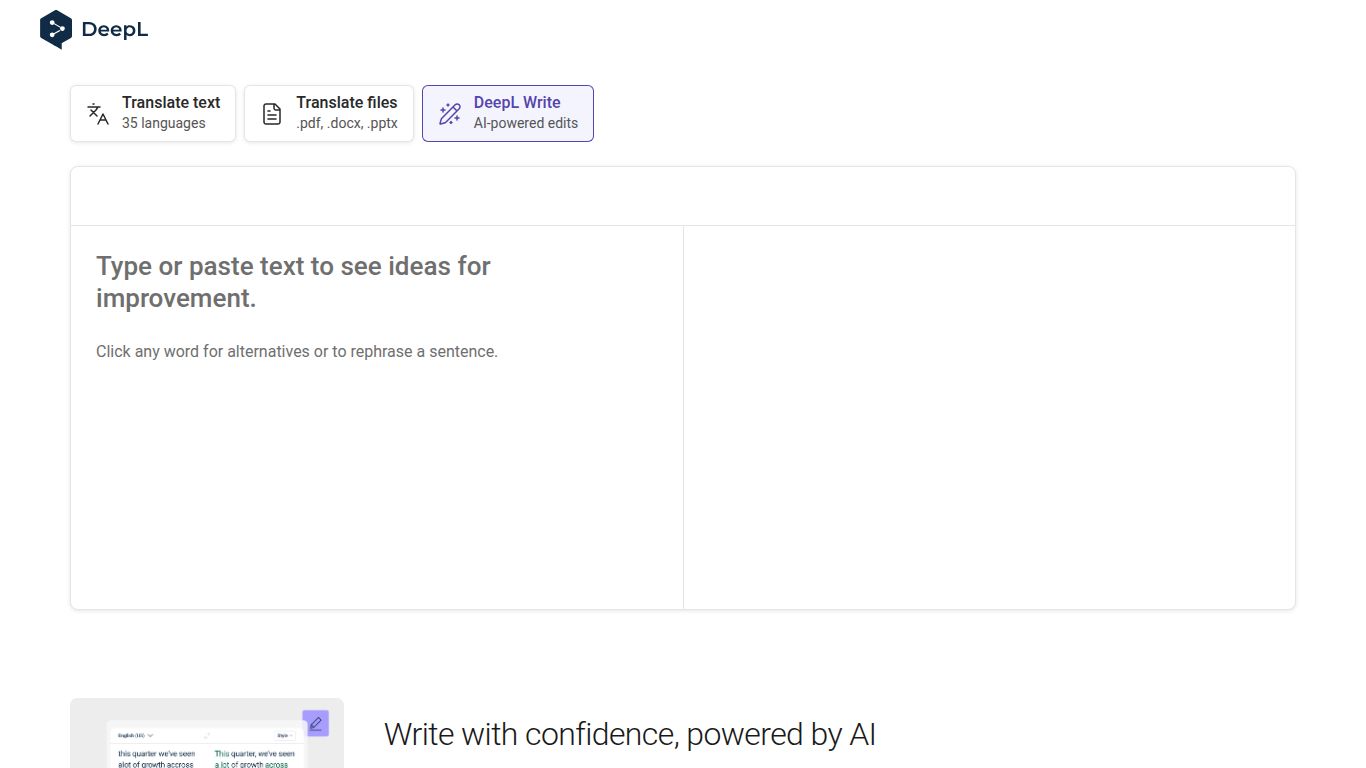This screenshot has height=768, width=1366.
Task: Switch to the Translate files tab
Action: click(329, 113)
